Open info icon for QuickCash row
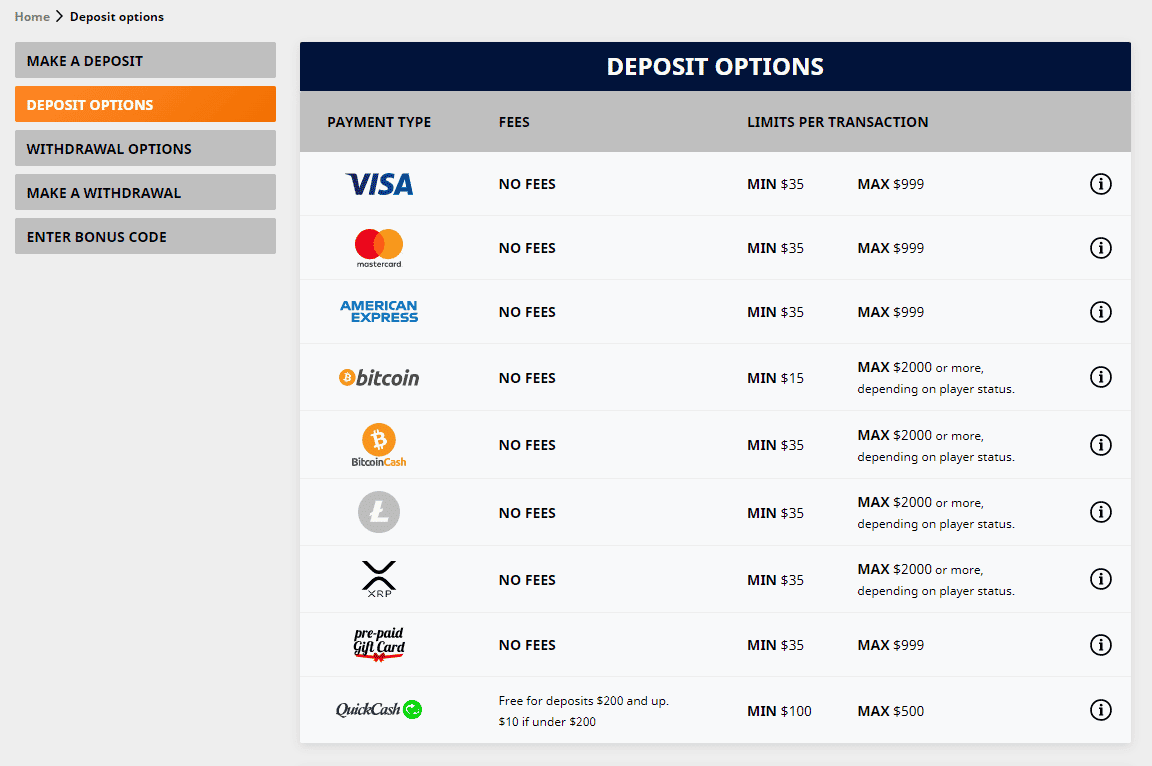The image size is (1152, 766). click(x=1100, y=709)
